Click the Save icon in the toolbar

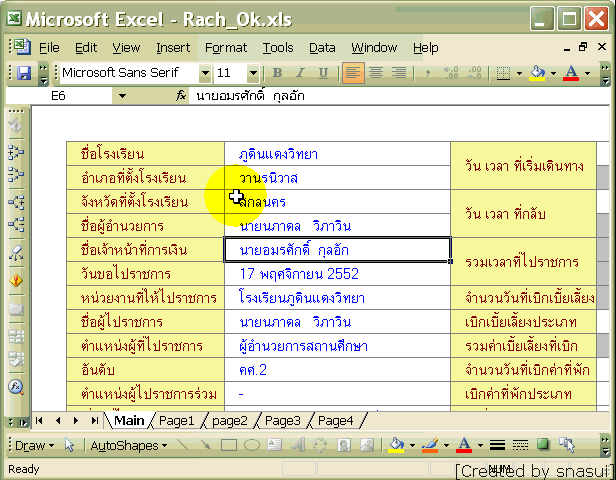click(23, 73)
